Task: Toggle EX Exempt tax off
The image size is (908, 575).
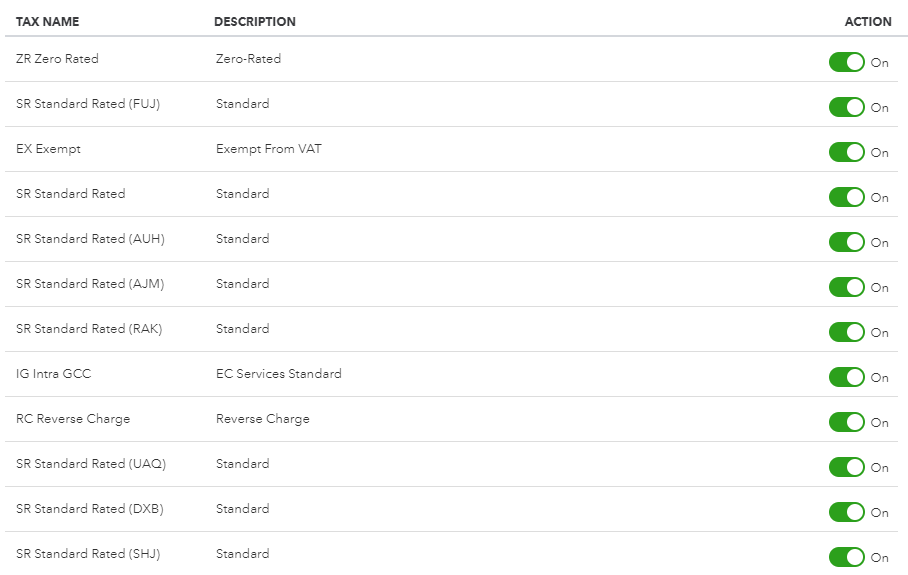Action: click(846, 152)
